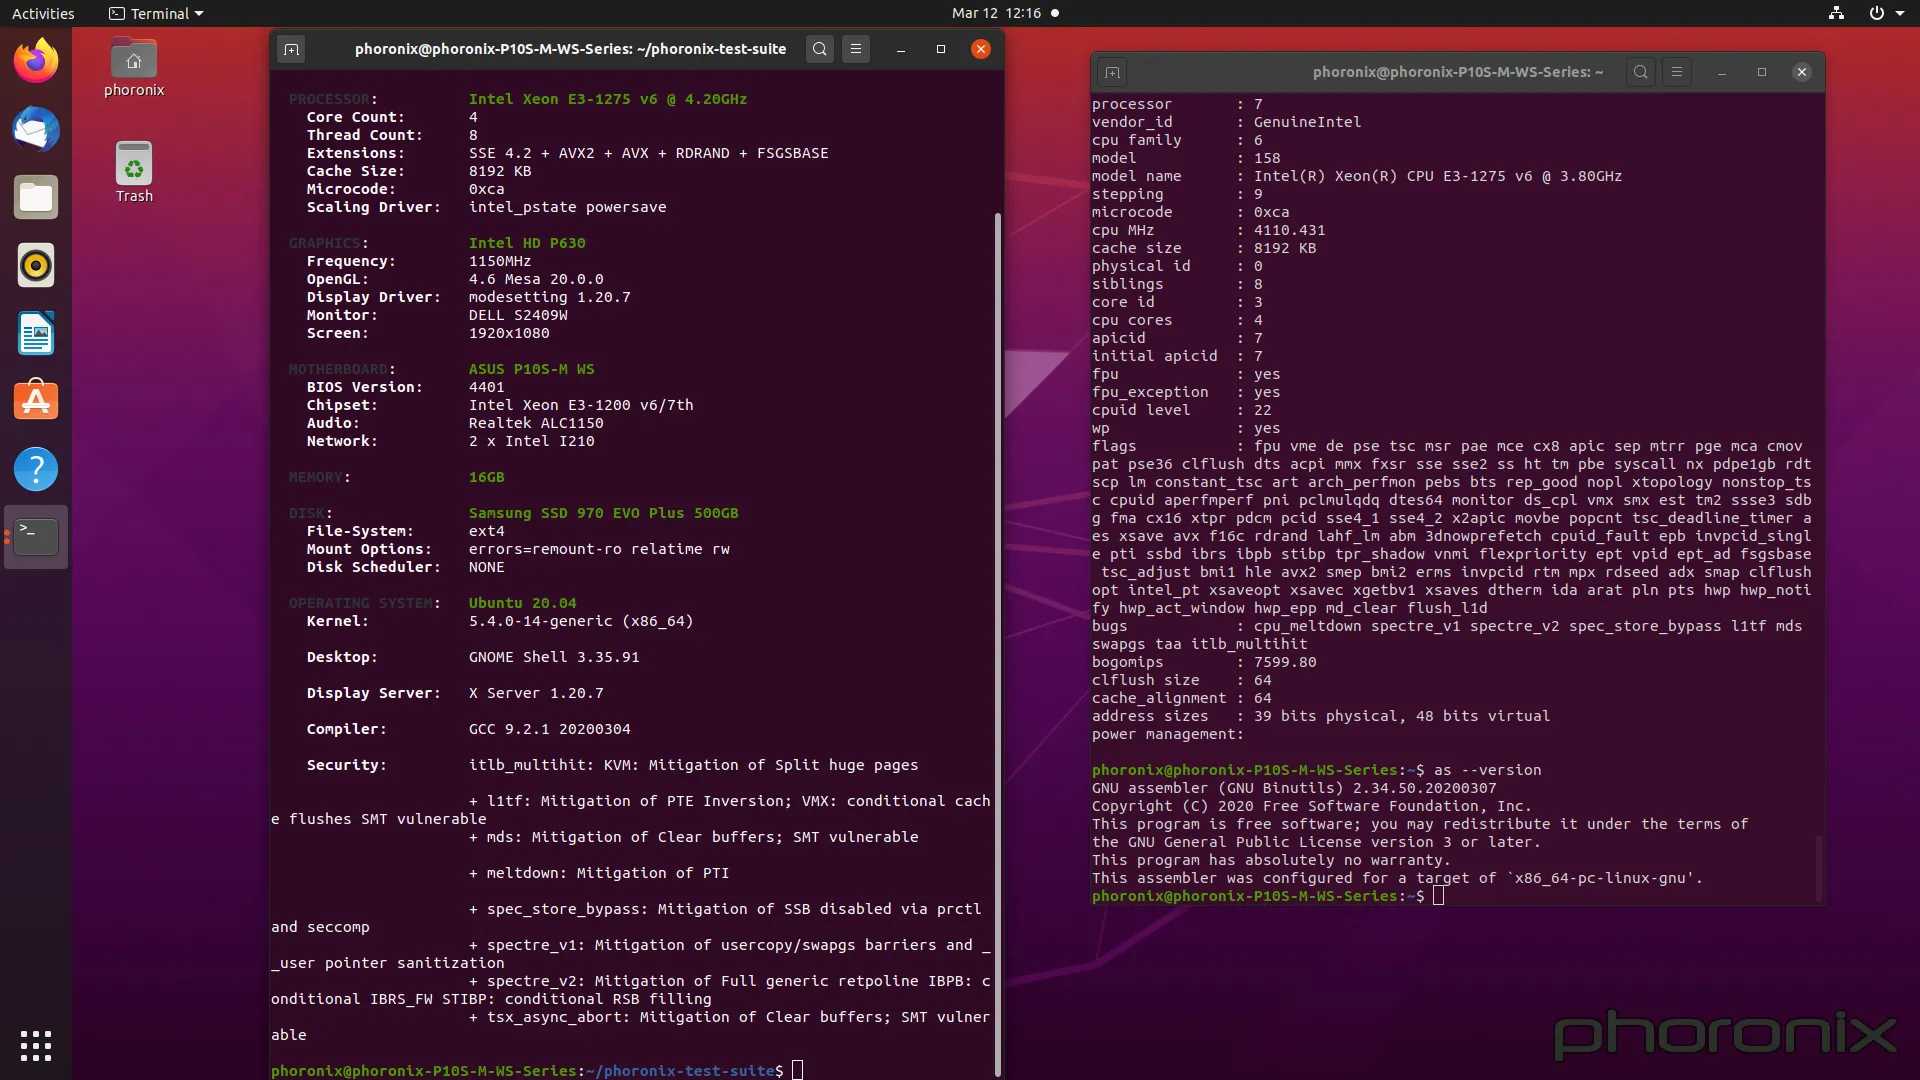Open search in the right terminal window
This screenshot has height=1080, width=1920.
pyautogui.click(x=1641, y=72)
